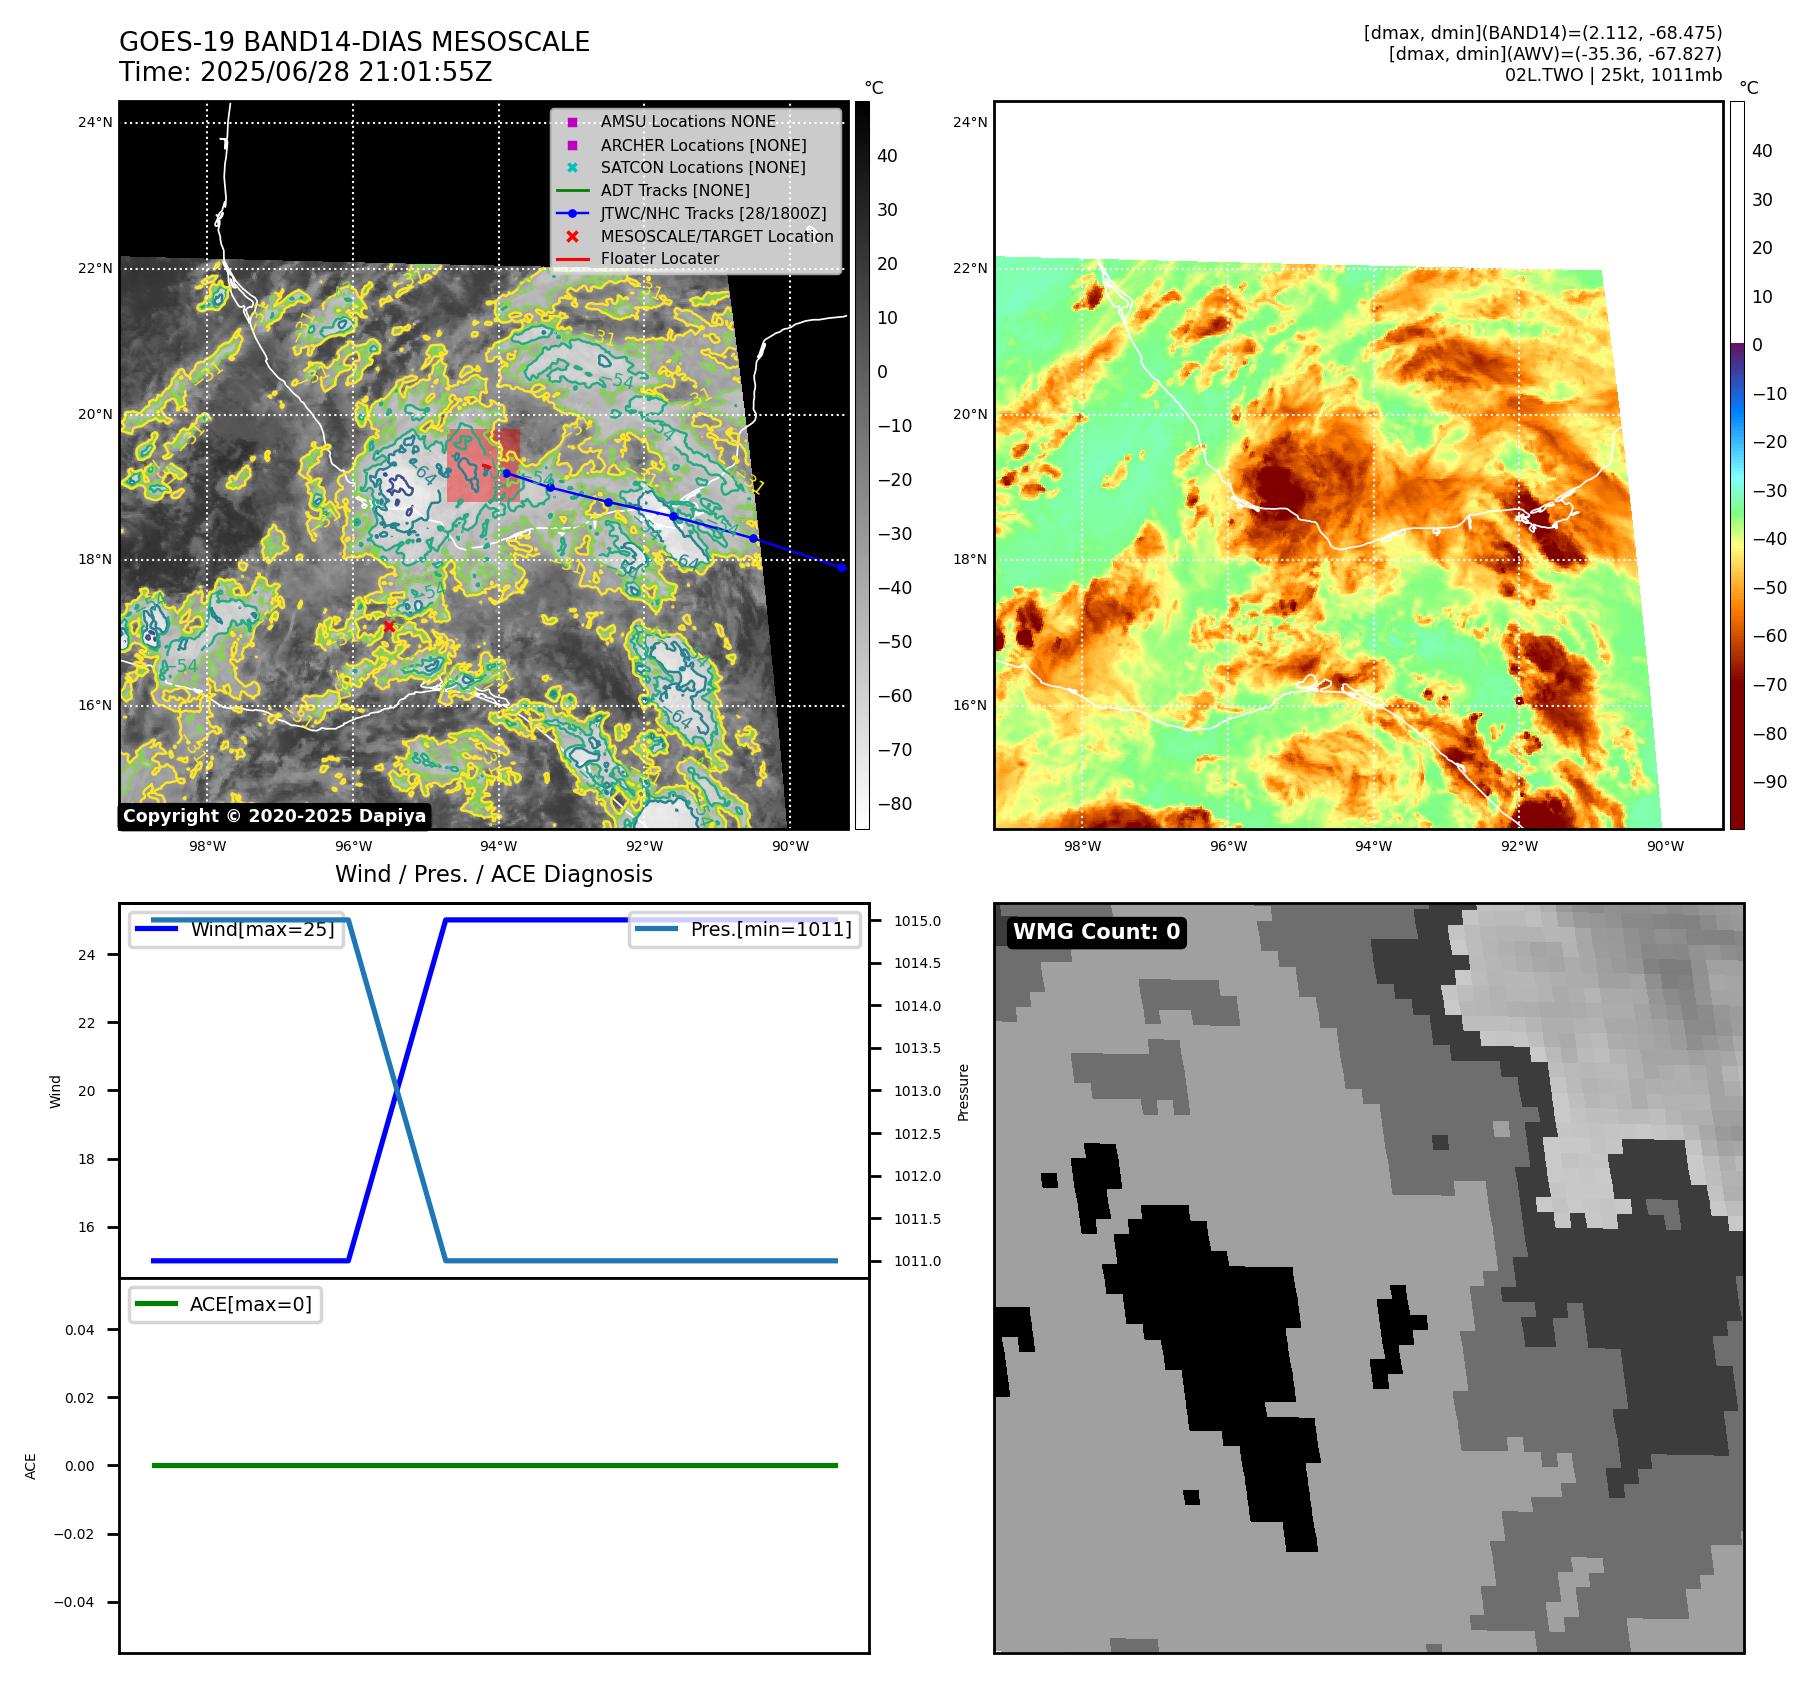Select ADT Tracks [NONE] legend entry
The height and width of the screenshot is (1690, 1813).
(653, 190)
